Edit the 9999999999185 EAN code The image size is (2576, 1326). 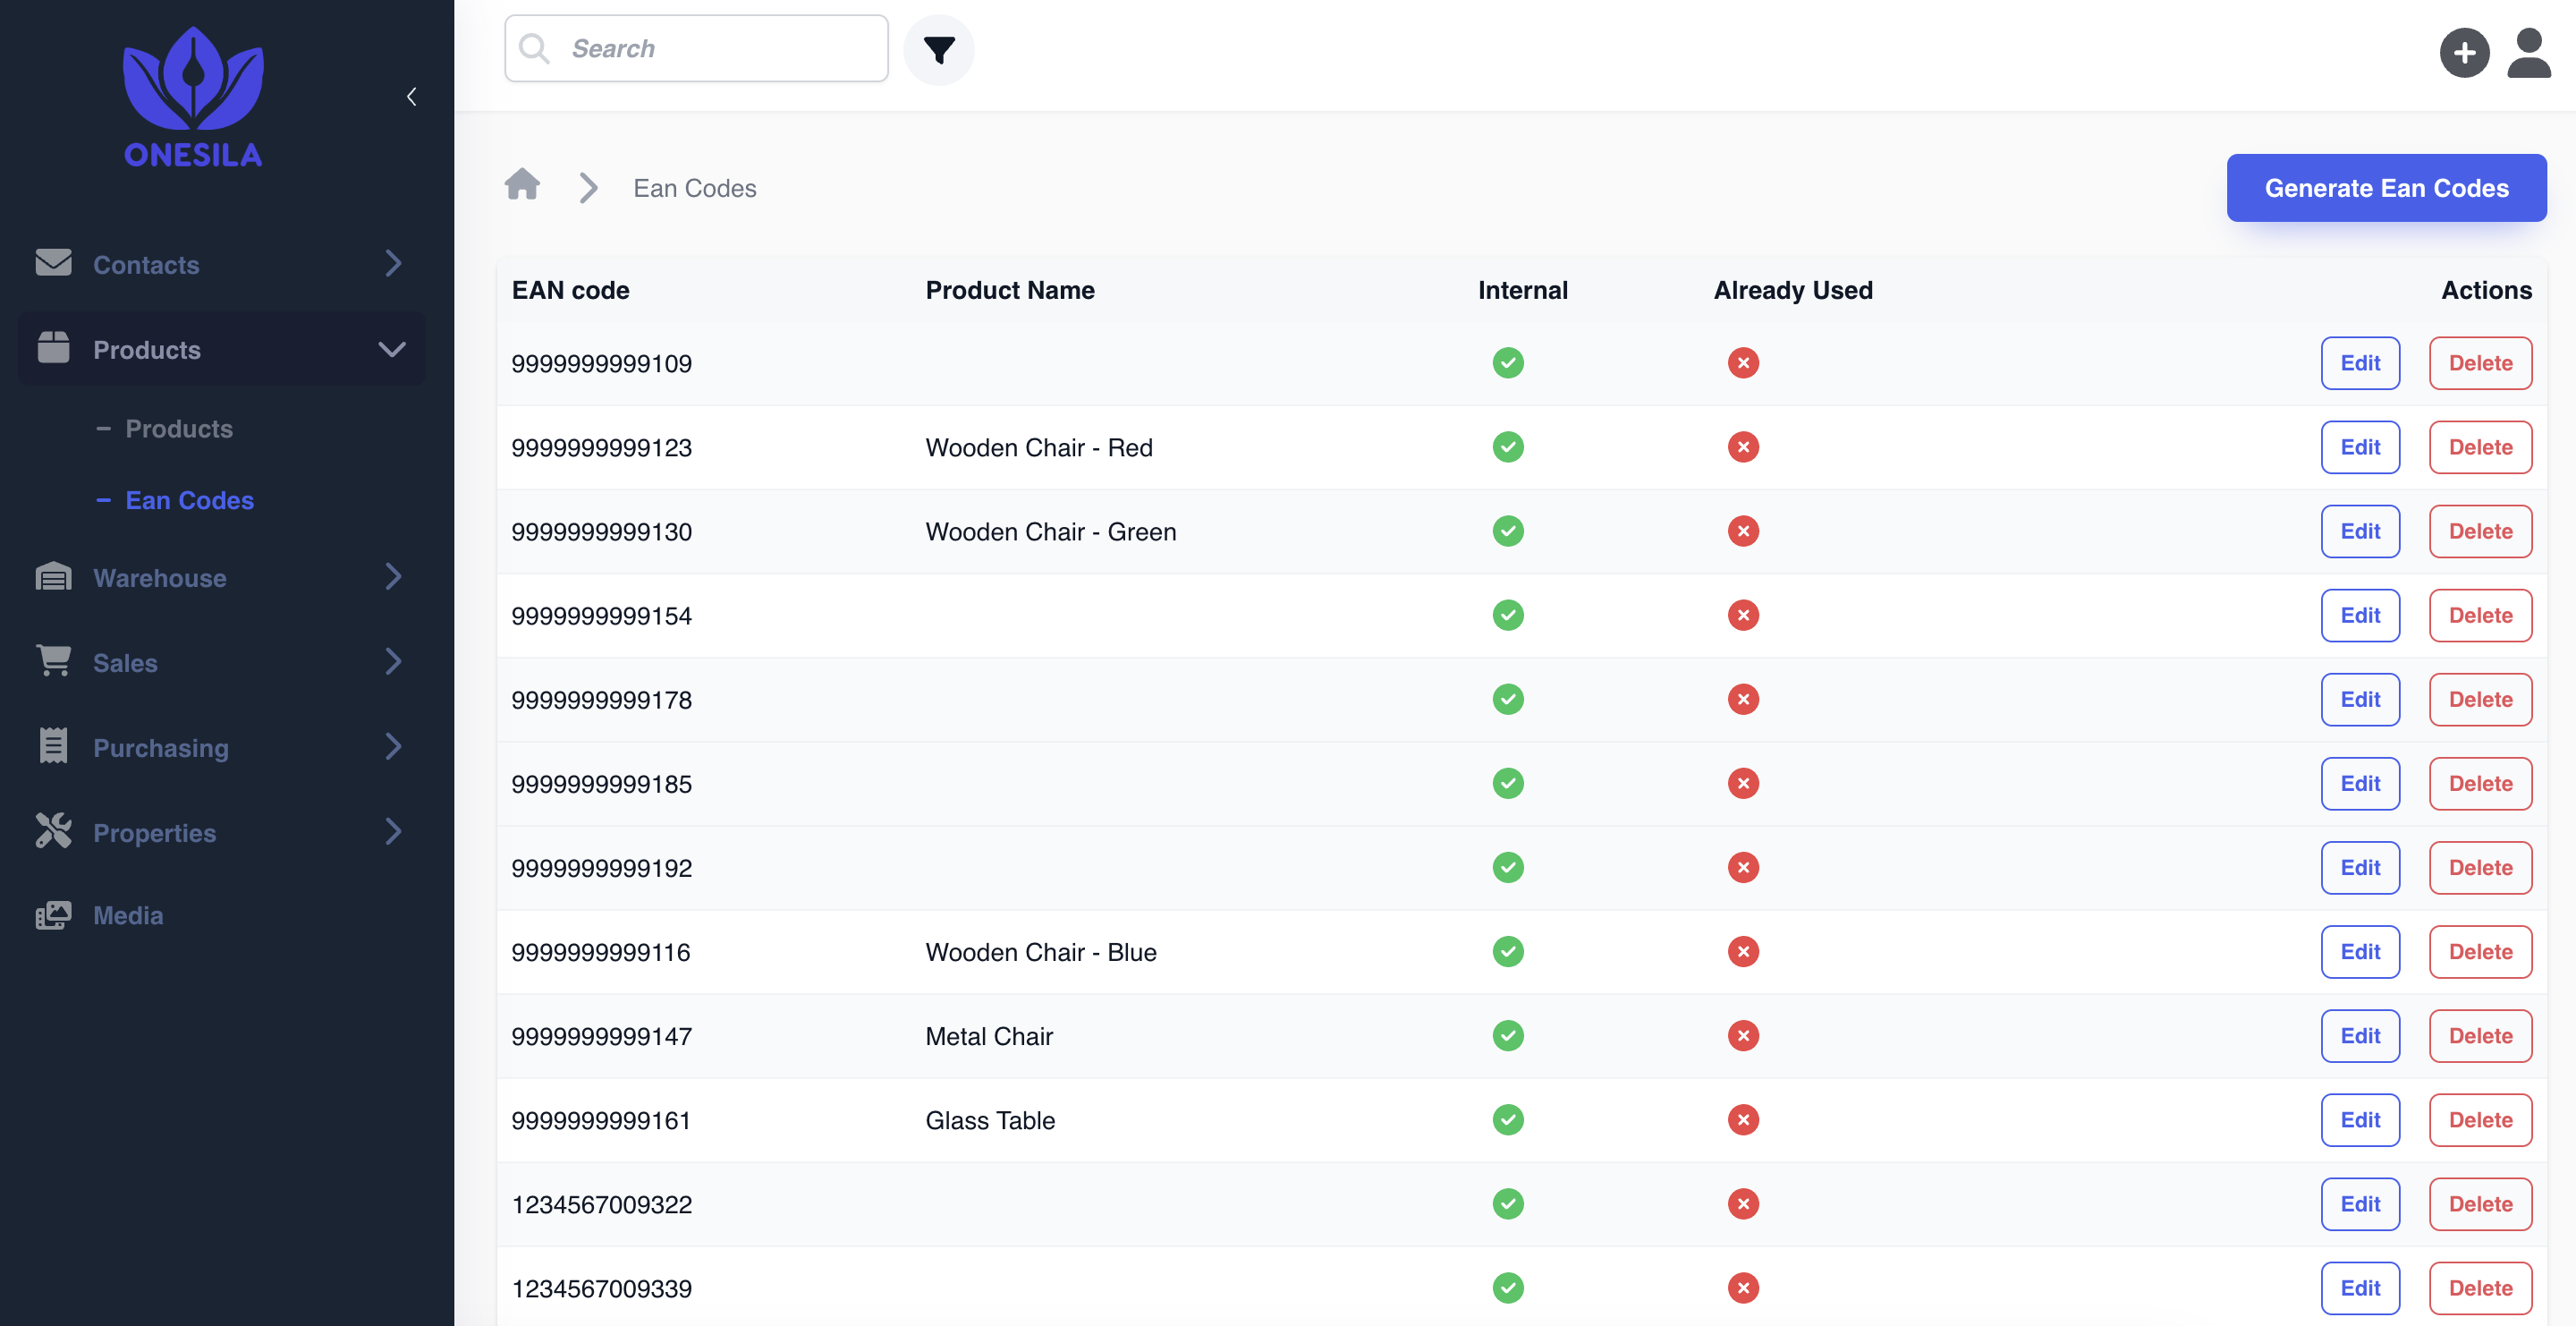2360,784
